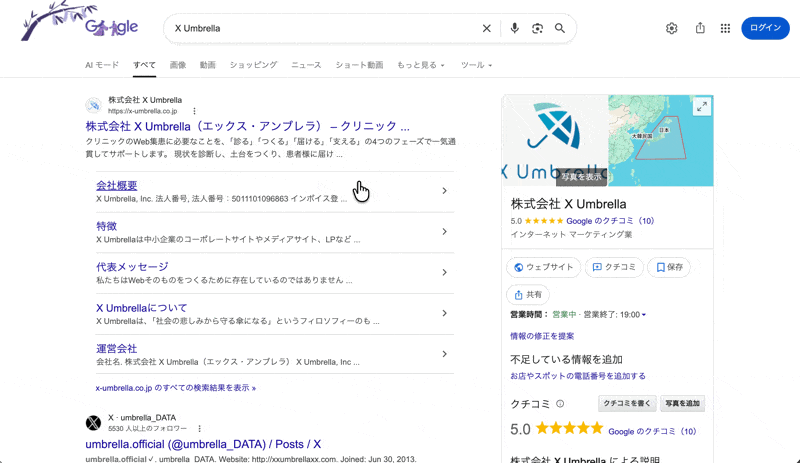The image size is (800, 463).
Task: Open 株式会社 X Umbrella result title
Action: pyautogui.click(x=247, y=126)
